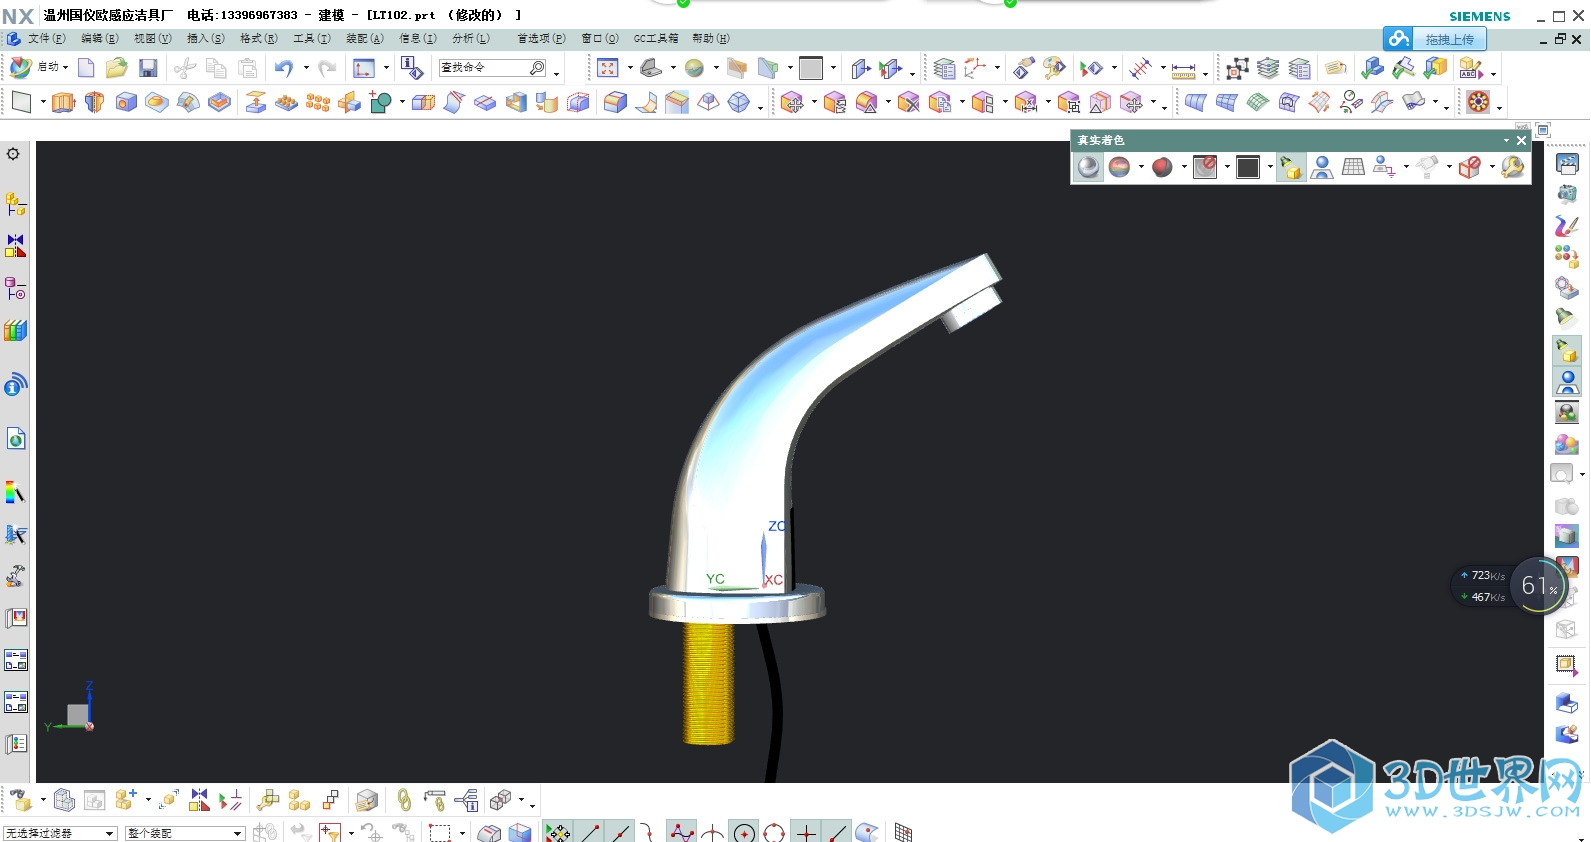
Task: Select the Hole feature icon
Action: (x=126, y=102)
